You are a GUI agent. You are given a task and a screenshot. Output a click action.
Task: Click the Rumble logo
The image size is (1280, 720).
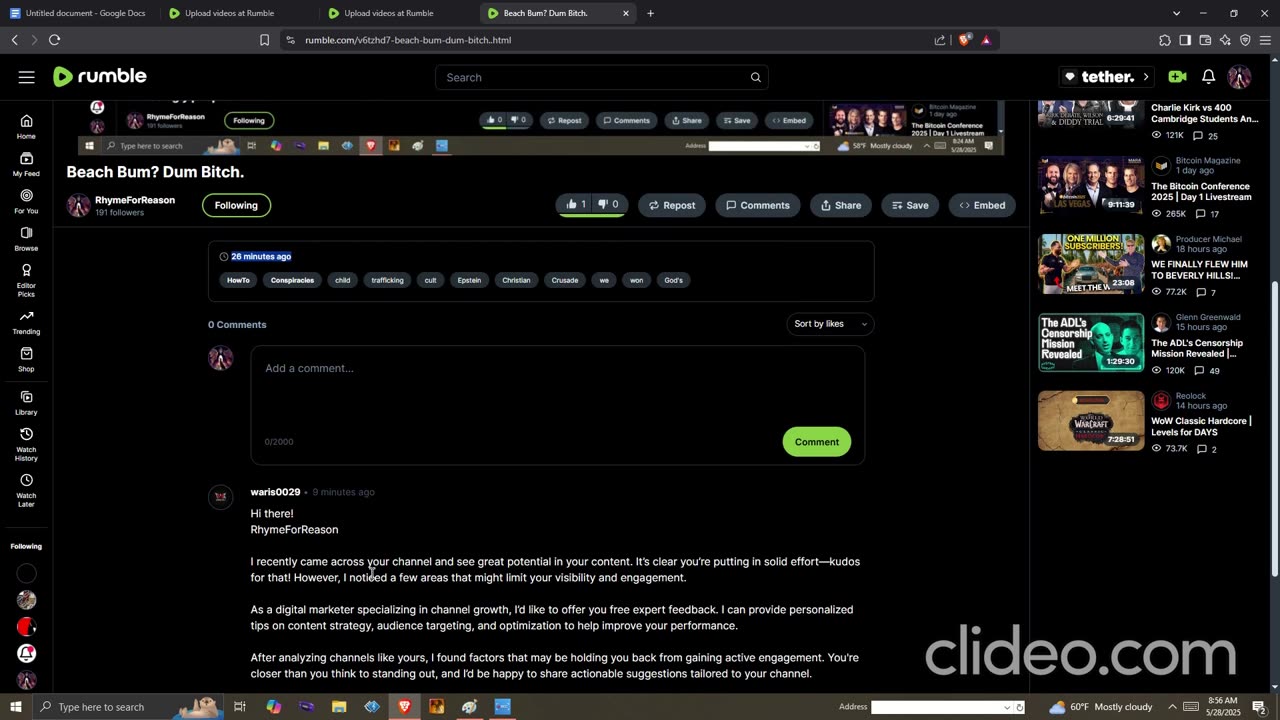coord(99,76)
